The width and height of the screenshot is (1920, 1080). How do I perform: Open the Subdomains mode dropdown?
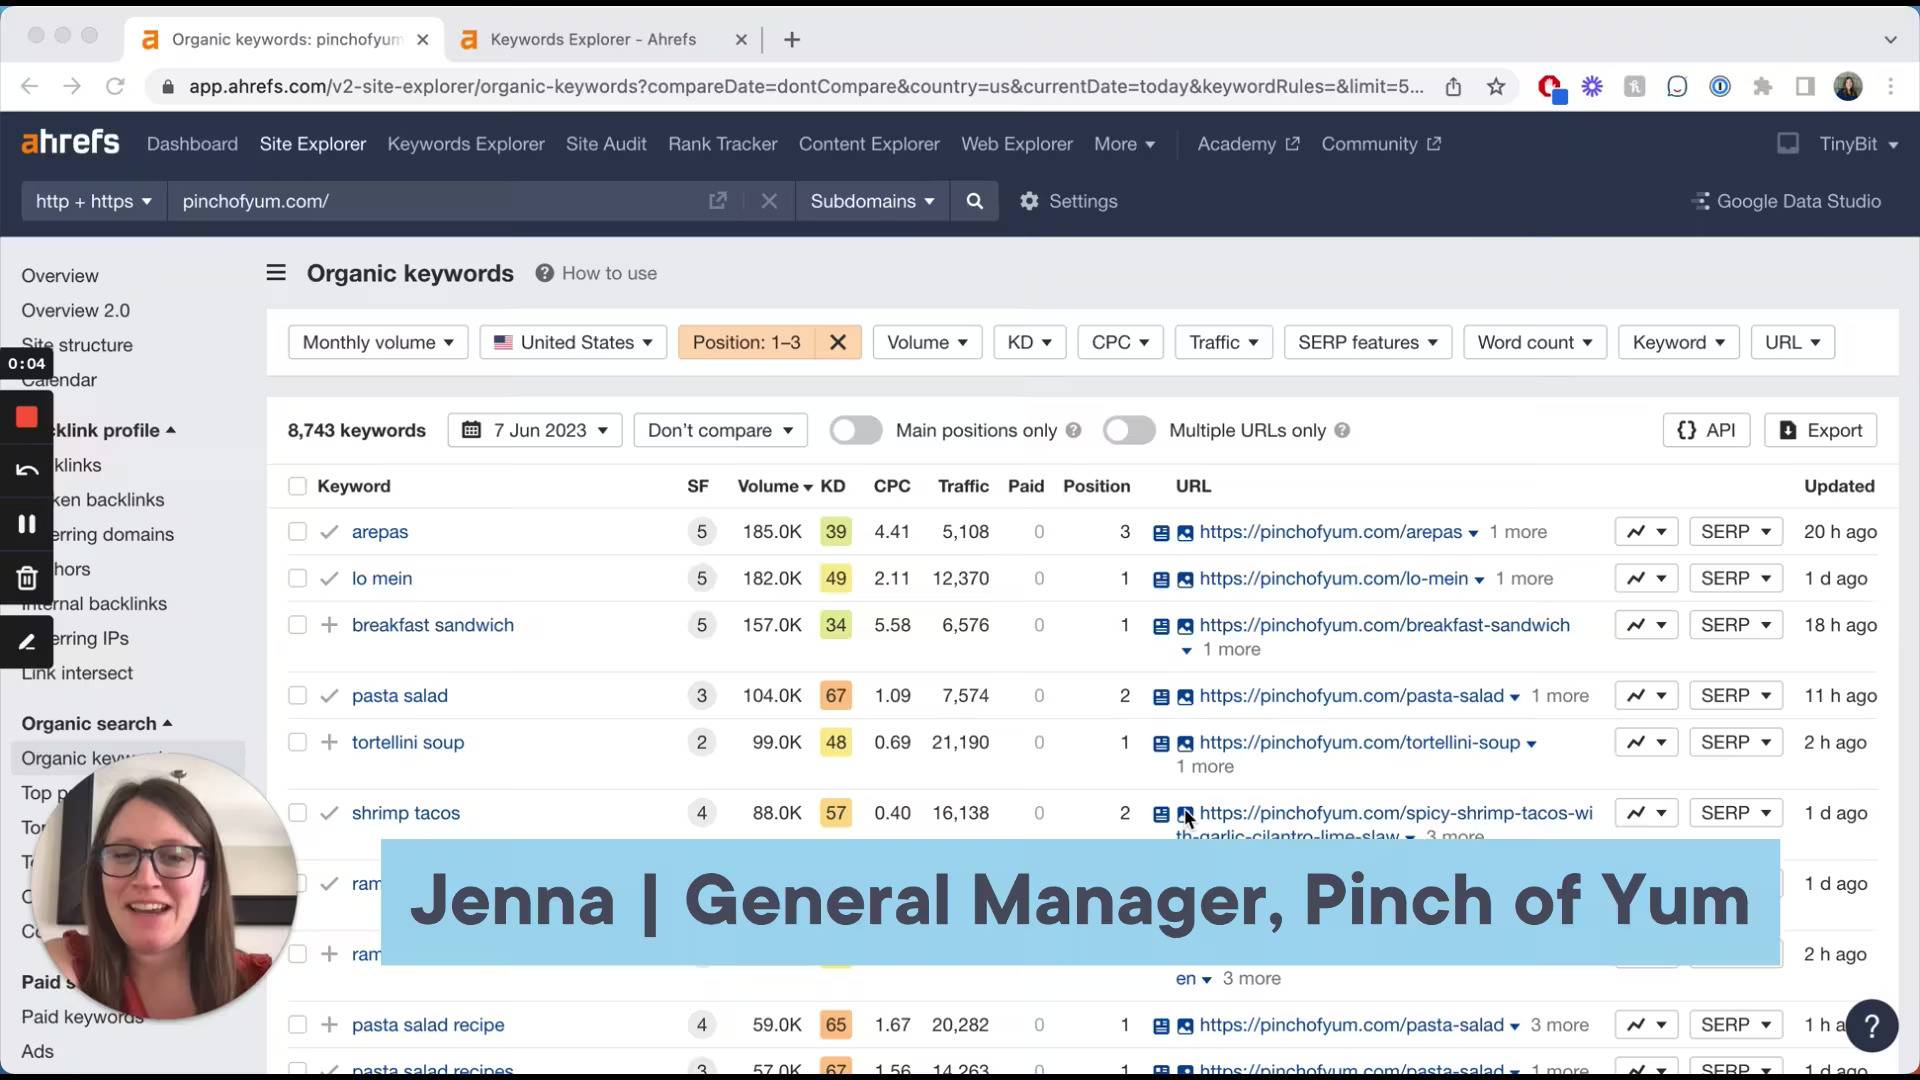pyautogui.click(x=871, y=201)
